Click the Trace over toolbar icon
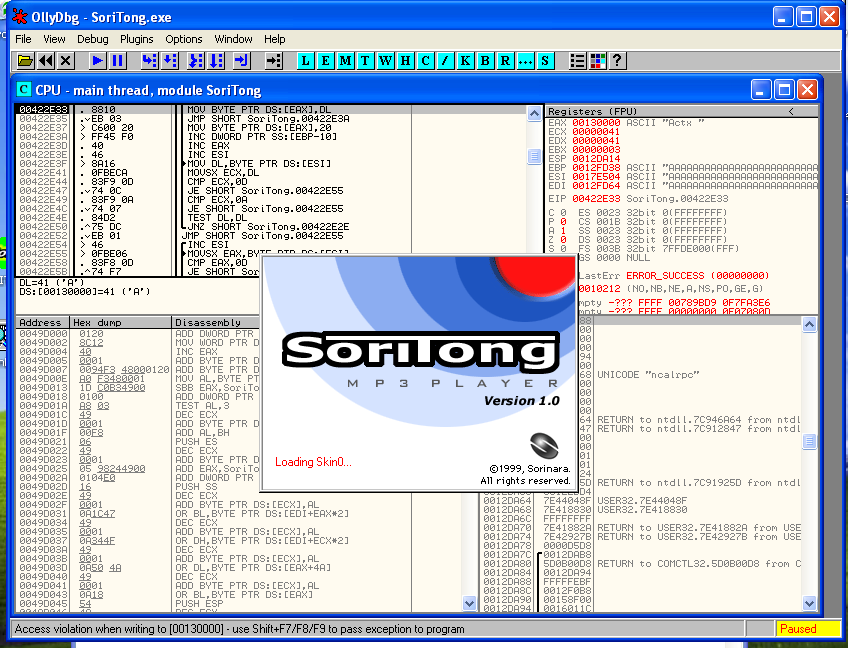Image resolution: width=848 pixels, height=648 pixels. (216, 60)
